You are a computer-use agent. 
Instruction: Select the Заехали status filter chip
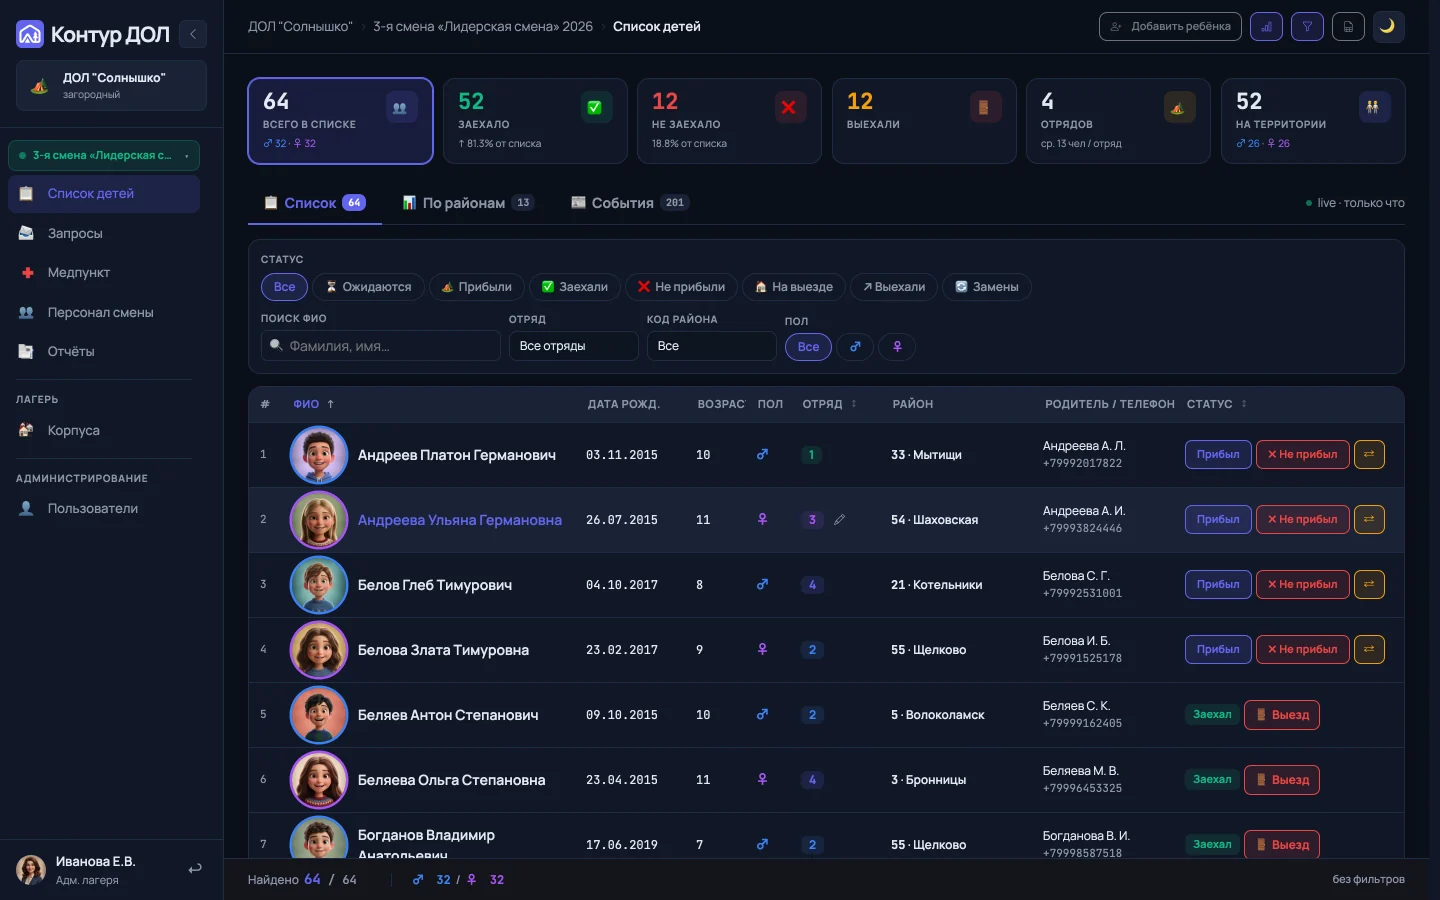click(575, 287)
